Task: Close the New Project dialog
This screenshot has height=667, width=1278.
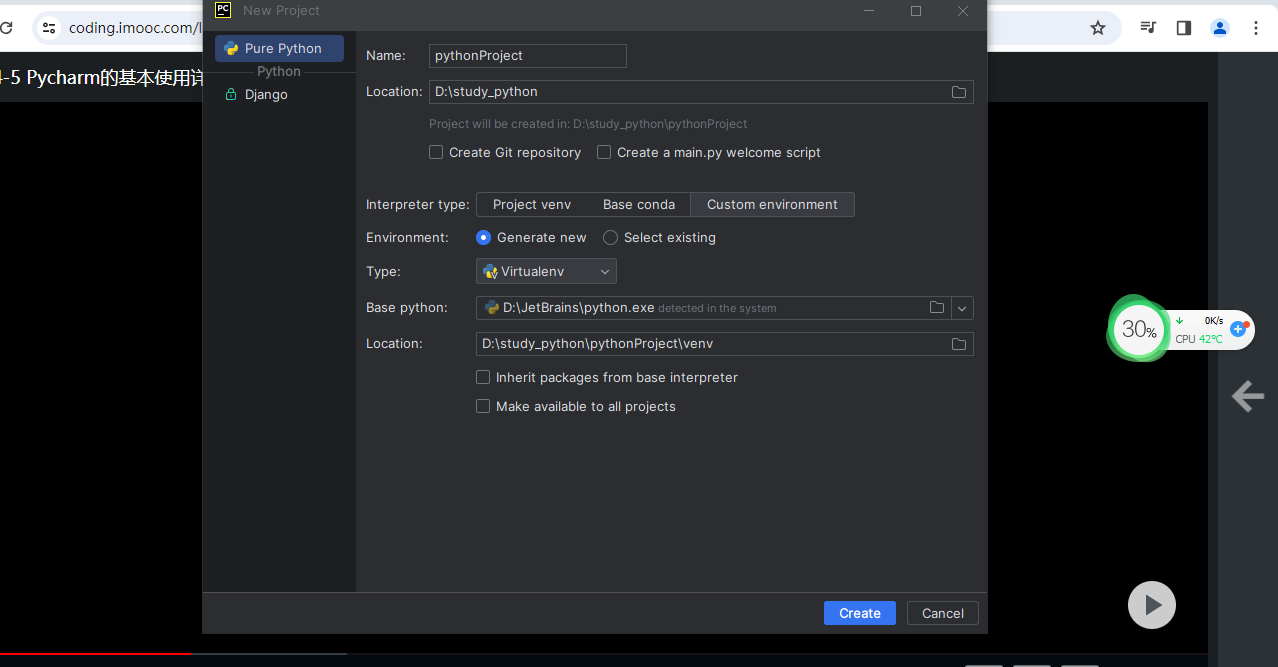Action: pyautogui.click(x=963, y=11)
